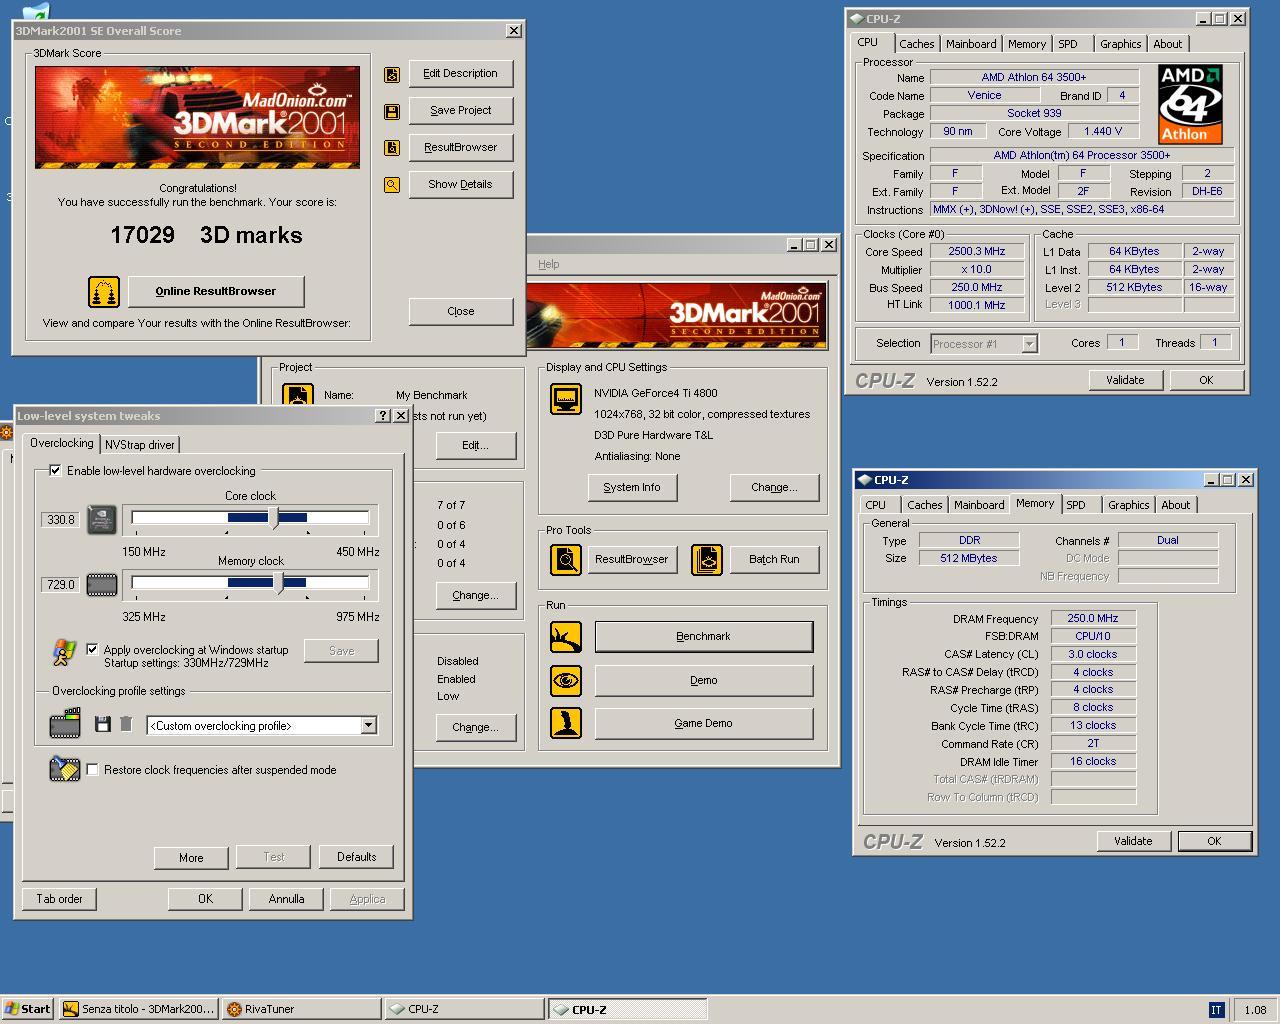The image size is (1280, 1024).
Task: Click the AMD Athlon 64 logo
Action: pyautogui.click(x=1190, y=105)
